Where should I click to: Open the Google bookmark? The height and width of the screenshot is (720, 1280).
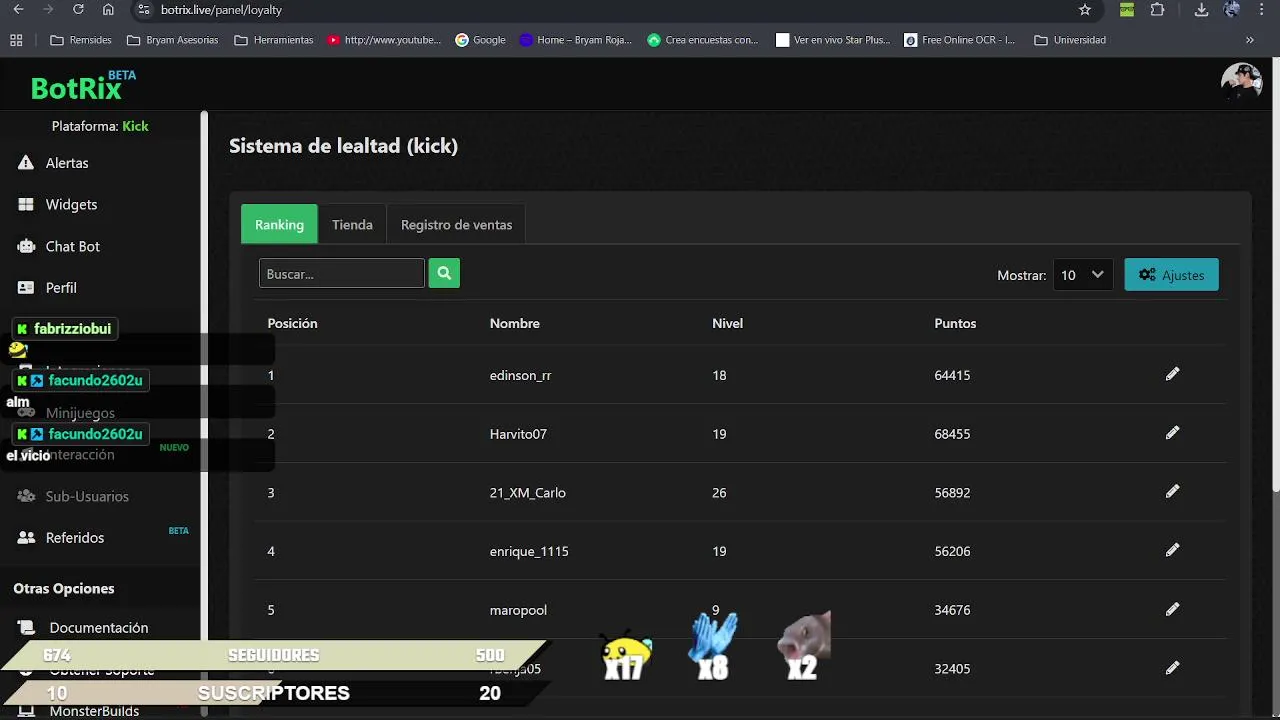pos(480,40)
